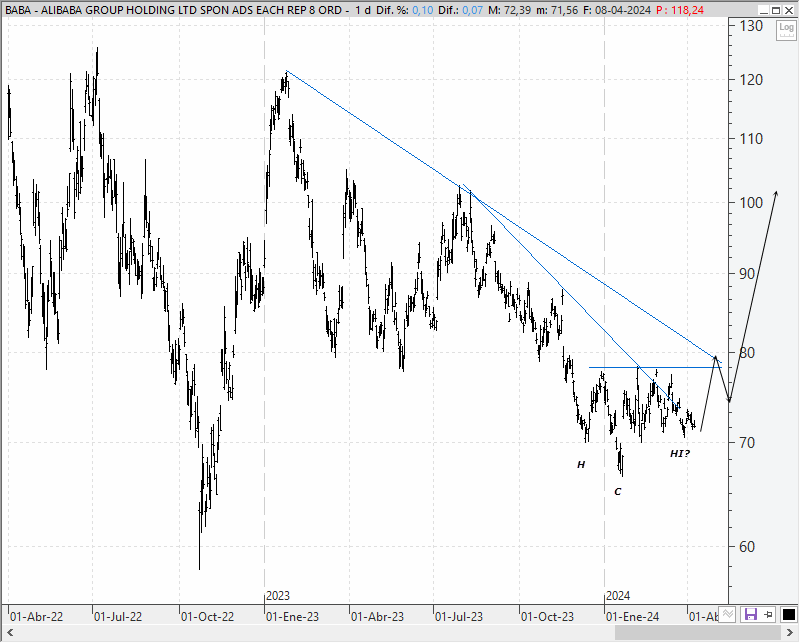
Task: Select the 'HI?' annotation on the chart
Action: (680, 453)
